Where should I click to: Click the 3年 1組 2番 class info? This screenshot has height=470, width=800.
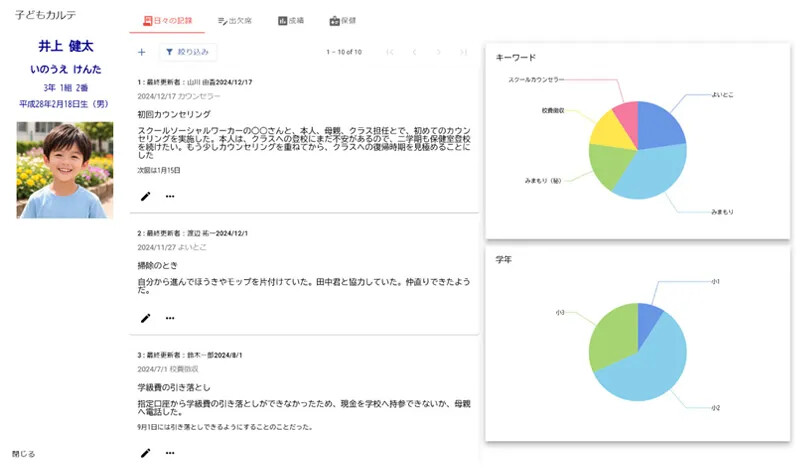pos(66,88)
